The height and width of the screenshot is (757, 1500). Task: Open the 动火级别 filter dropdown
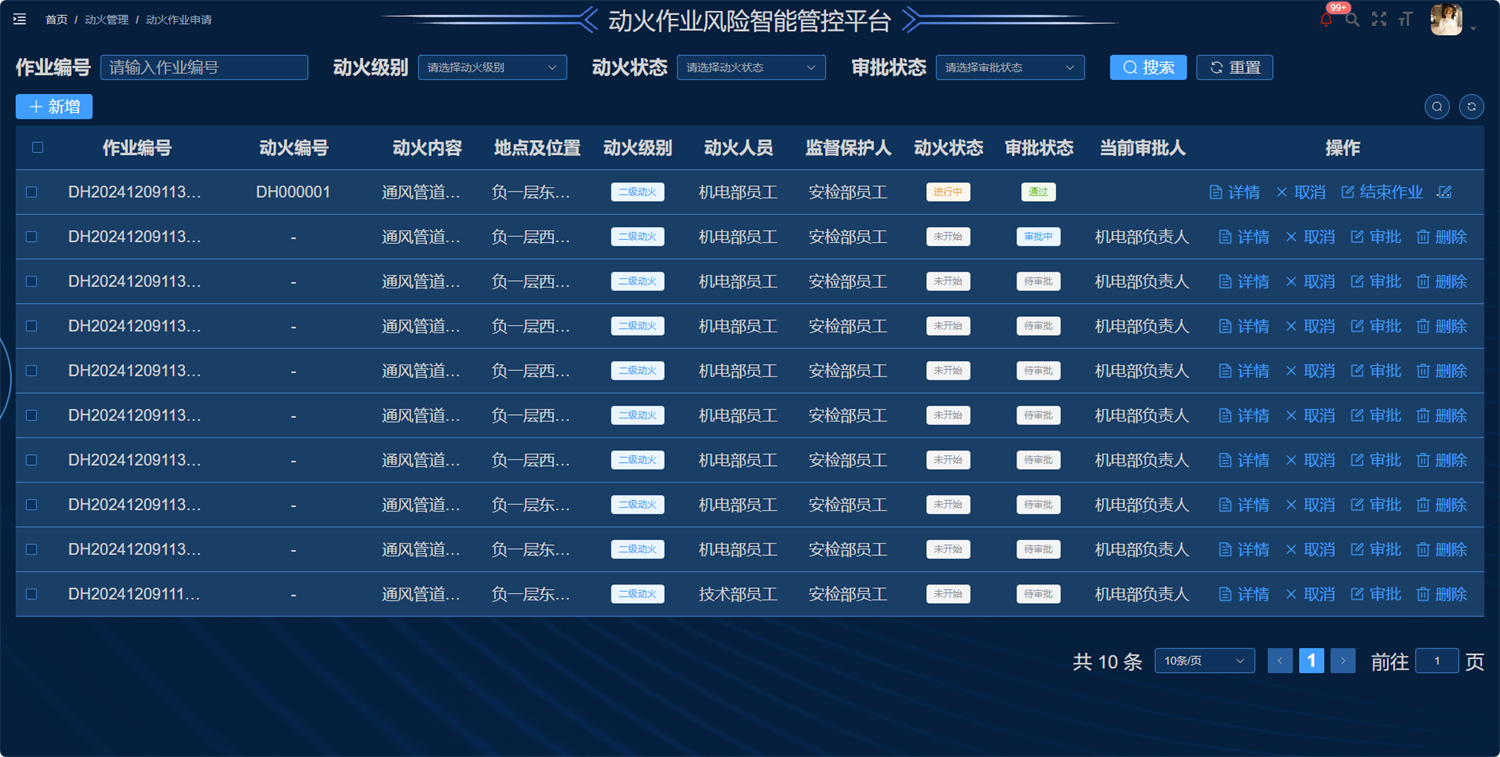click(492, 67)
